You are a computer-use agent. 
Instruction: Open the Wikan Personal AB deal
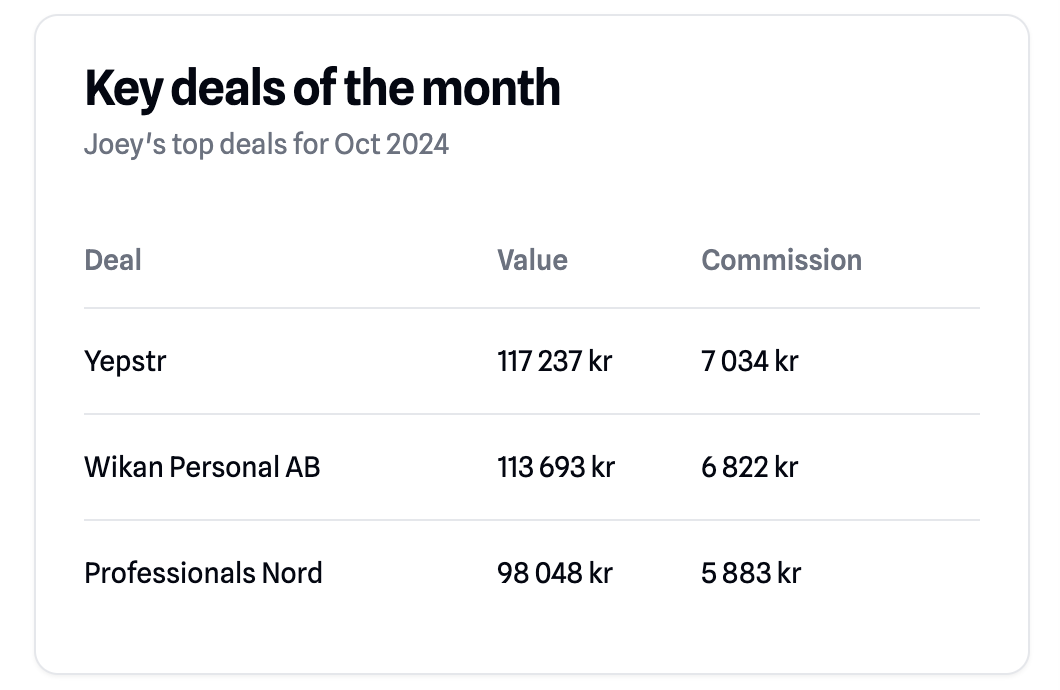(202, 467)
